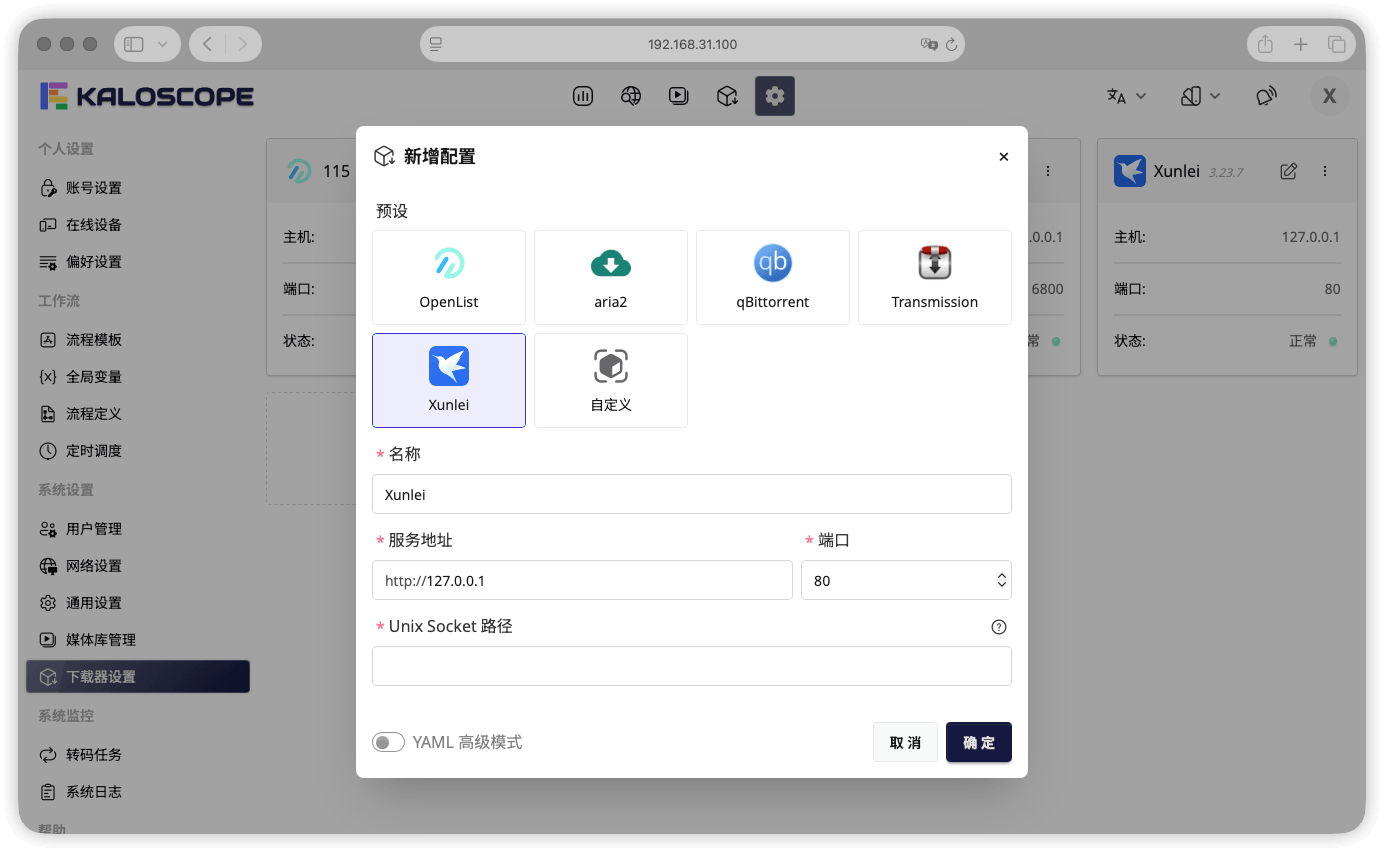Open 系统日志 in sidebar
1384x852 pixels.
coord(138,792)
